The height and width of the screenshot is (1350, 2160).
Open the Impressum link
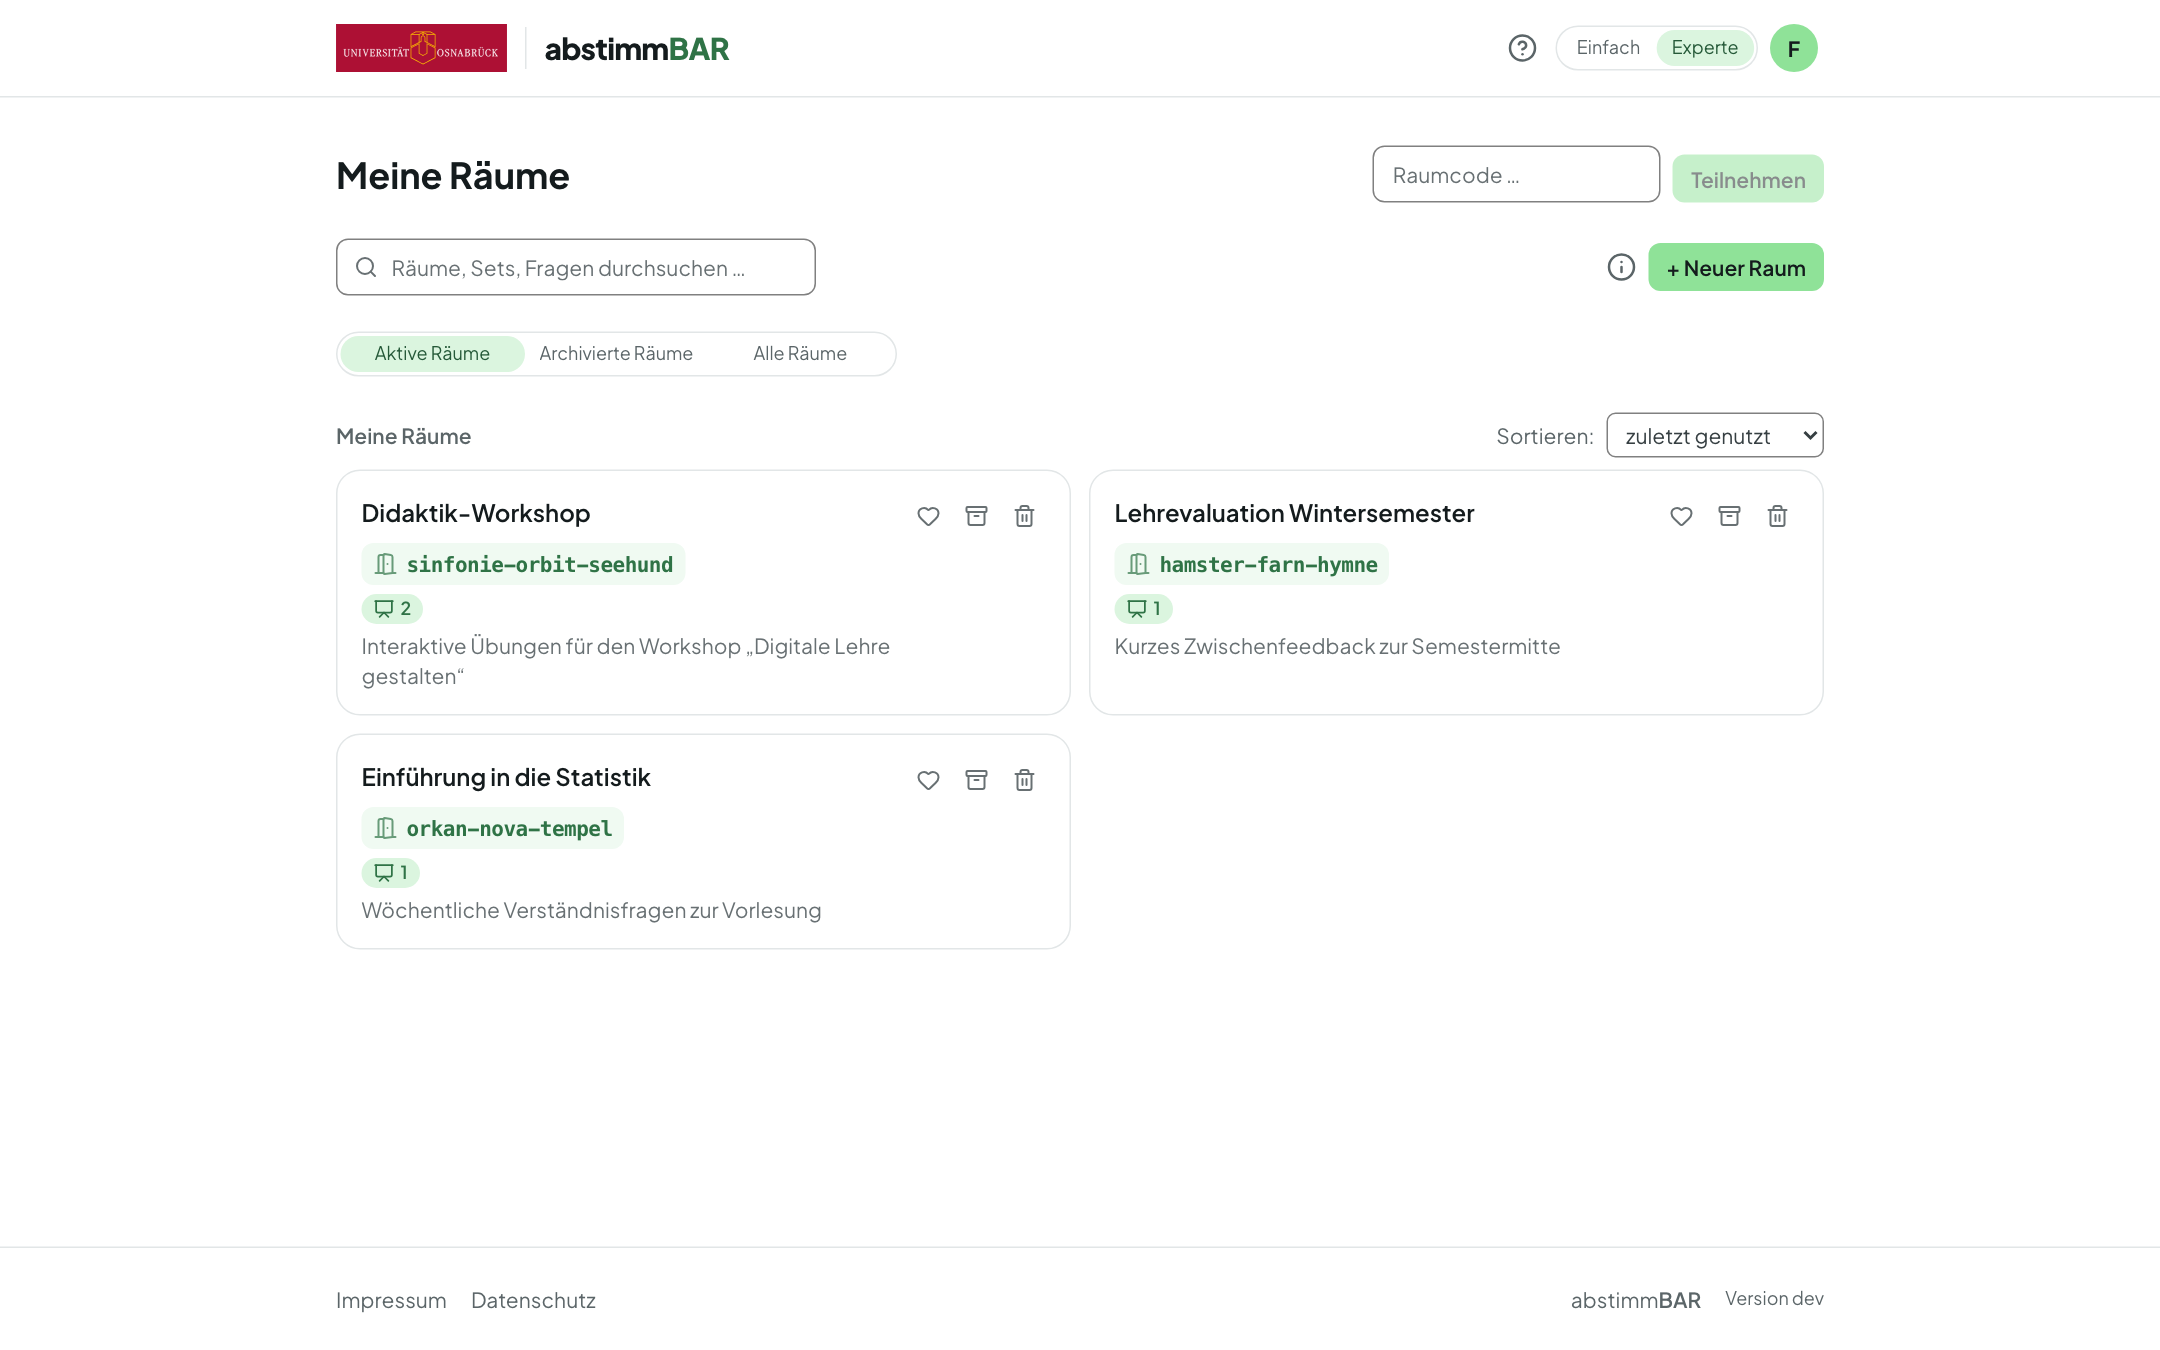[391, 1300]
